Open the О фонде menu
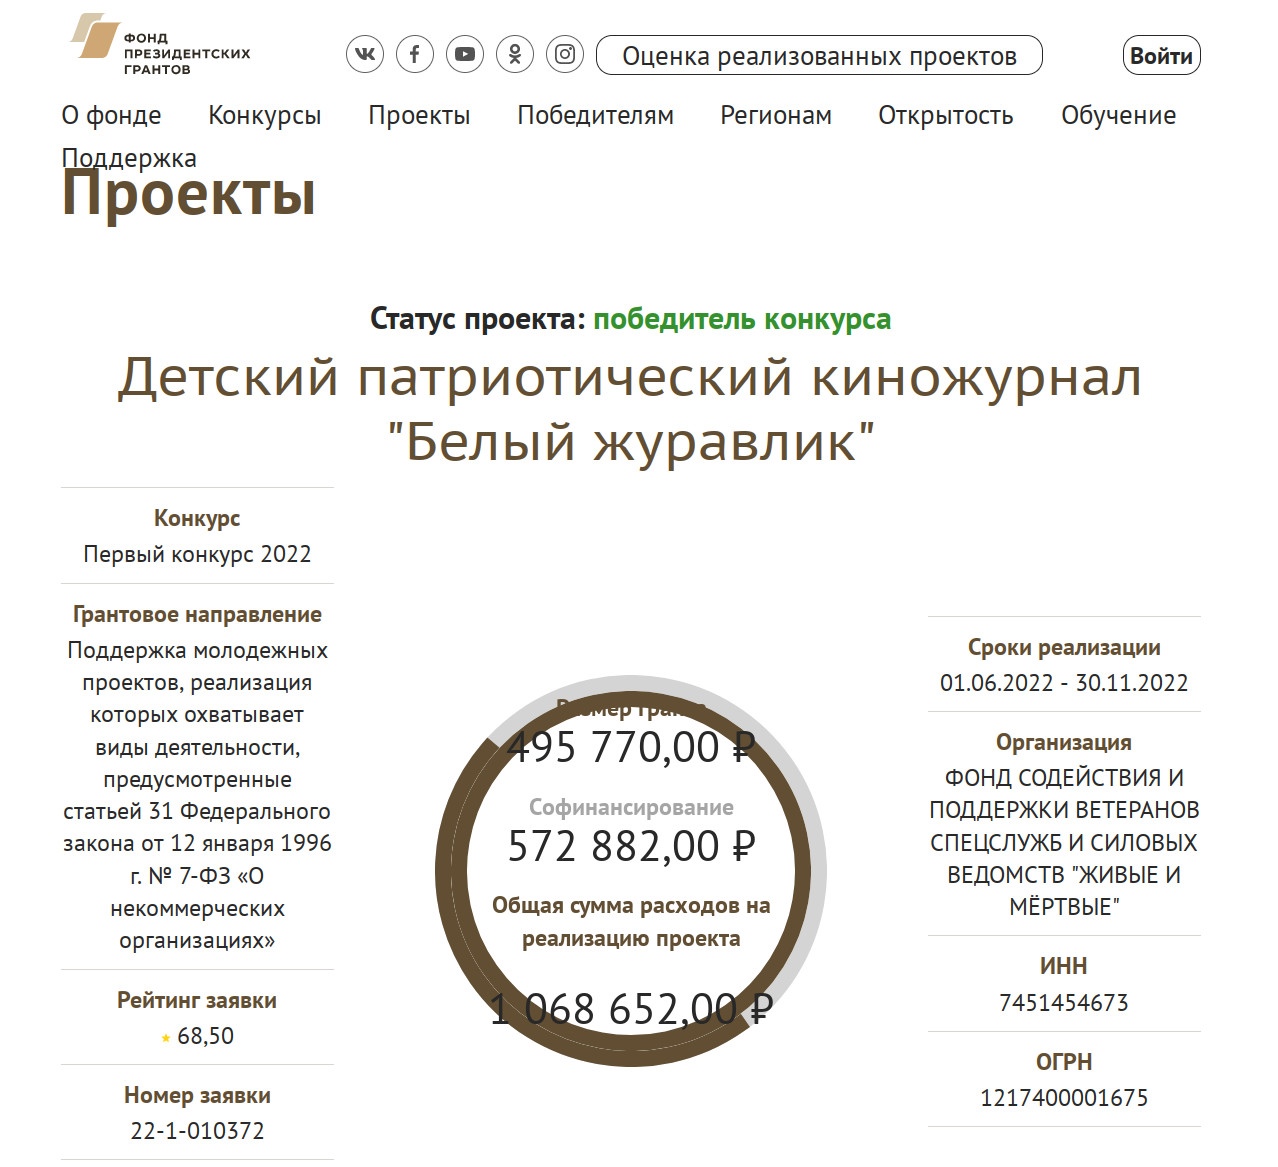The image size is (1278, 1167). tap(111, 115)
